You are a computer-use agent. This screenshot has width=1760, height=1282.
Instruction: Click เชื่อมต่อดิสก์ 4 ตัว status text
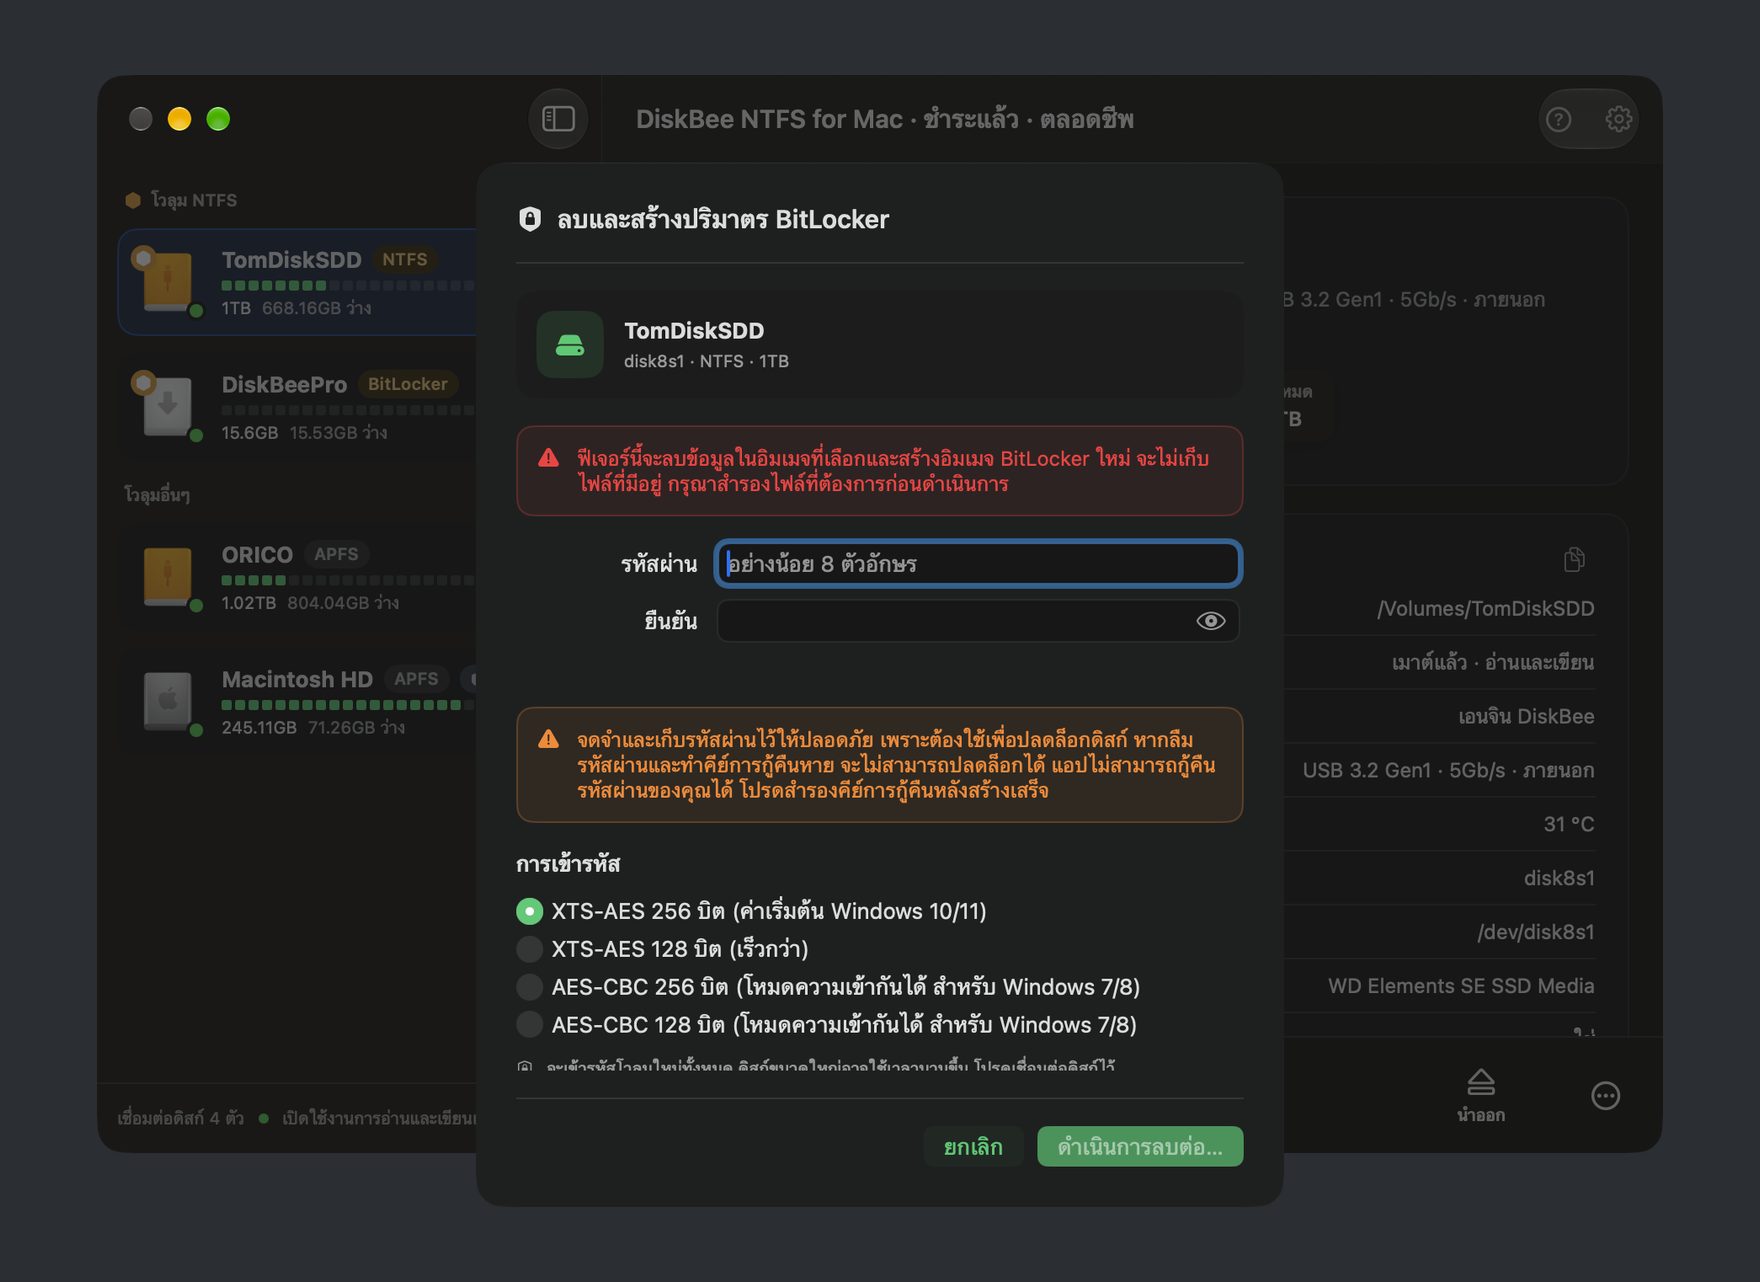click(181, 1118)
